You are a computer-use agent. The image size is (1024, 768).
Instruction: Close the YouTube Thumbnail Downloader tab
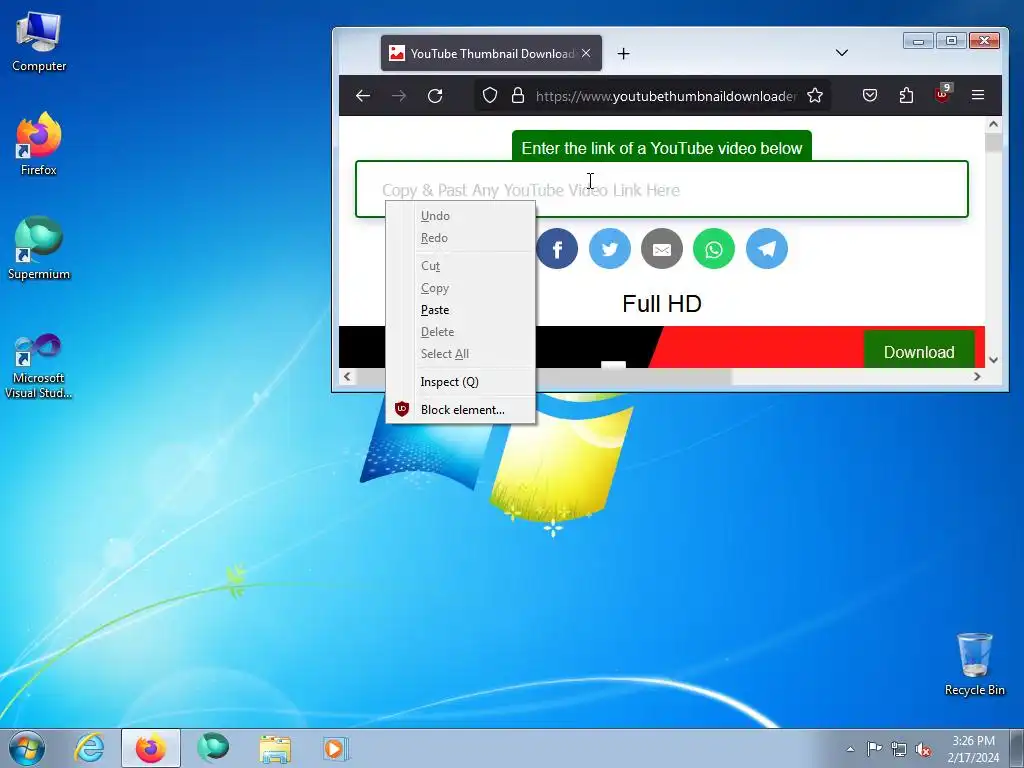pyautogui.click(x=586, y=54)
